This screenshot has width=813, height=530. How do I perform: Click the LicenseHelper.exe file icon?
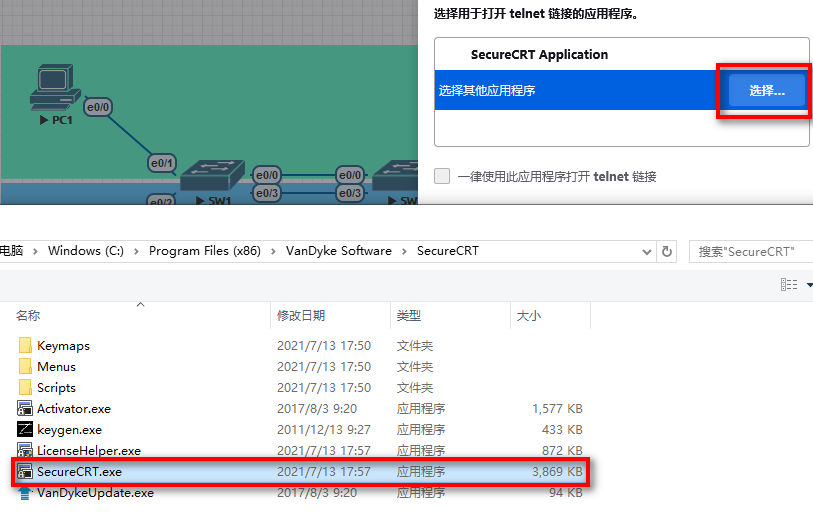click(24, 450)
